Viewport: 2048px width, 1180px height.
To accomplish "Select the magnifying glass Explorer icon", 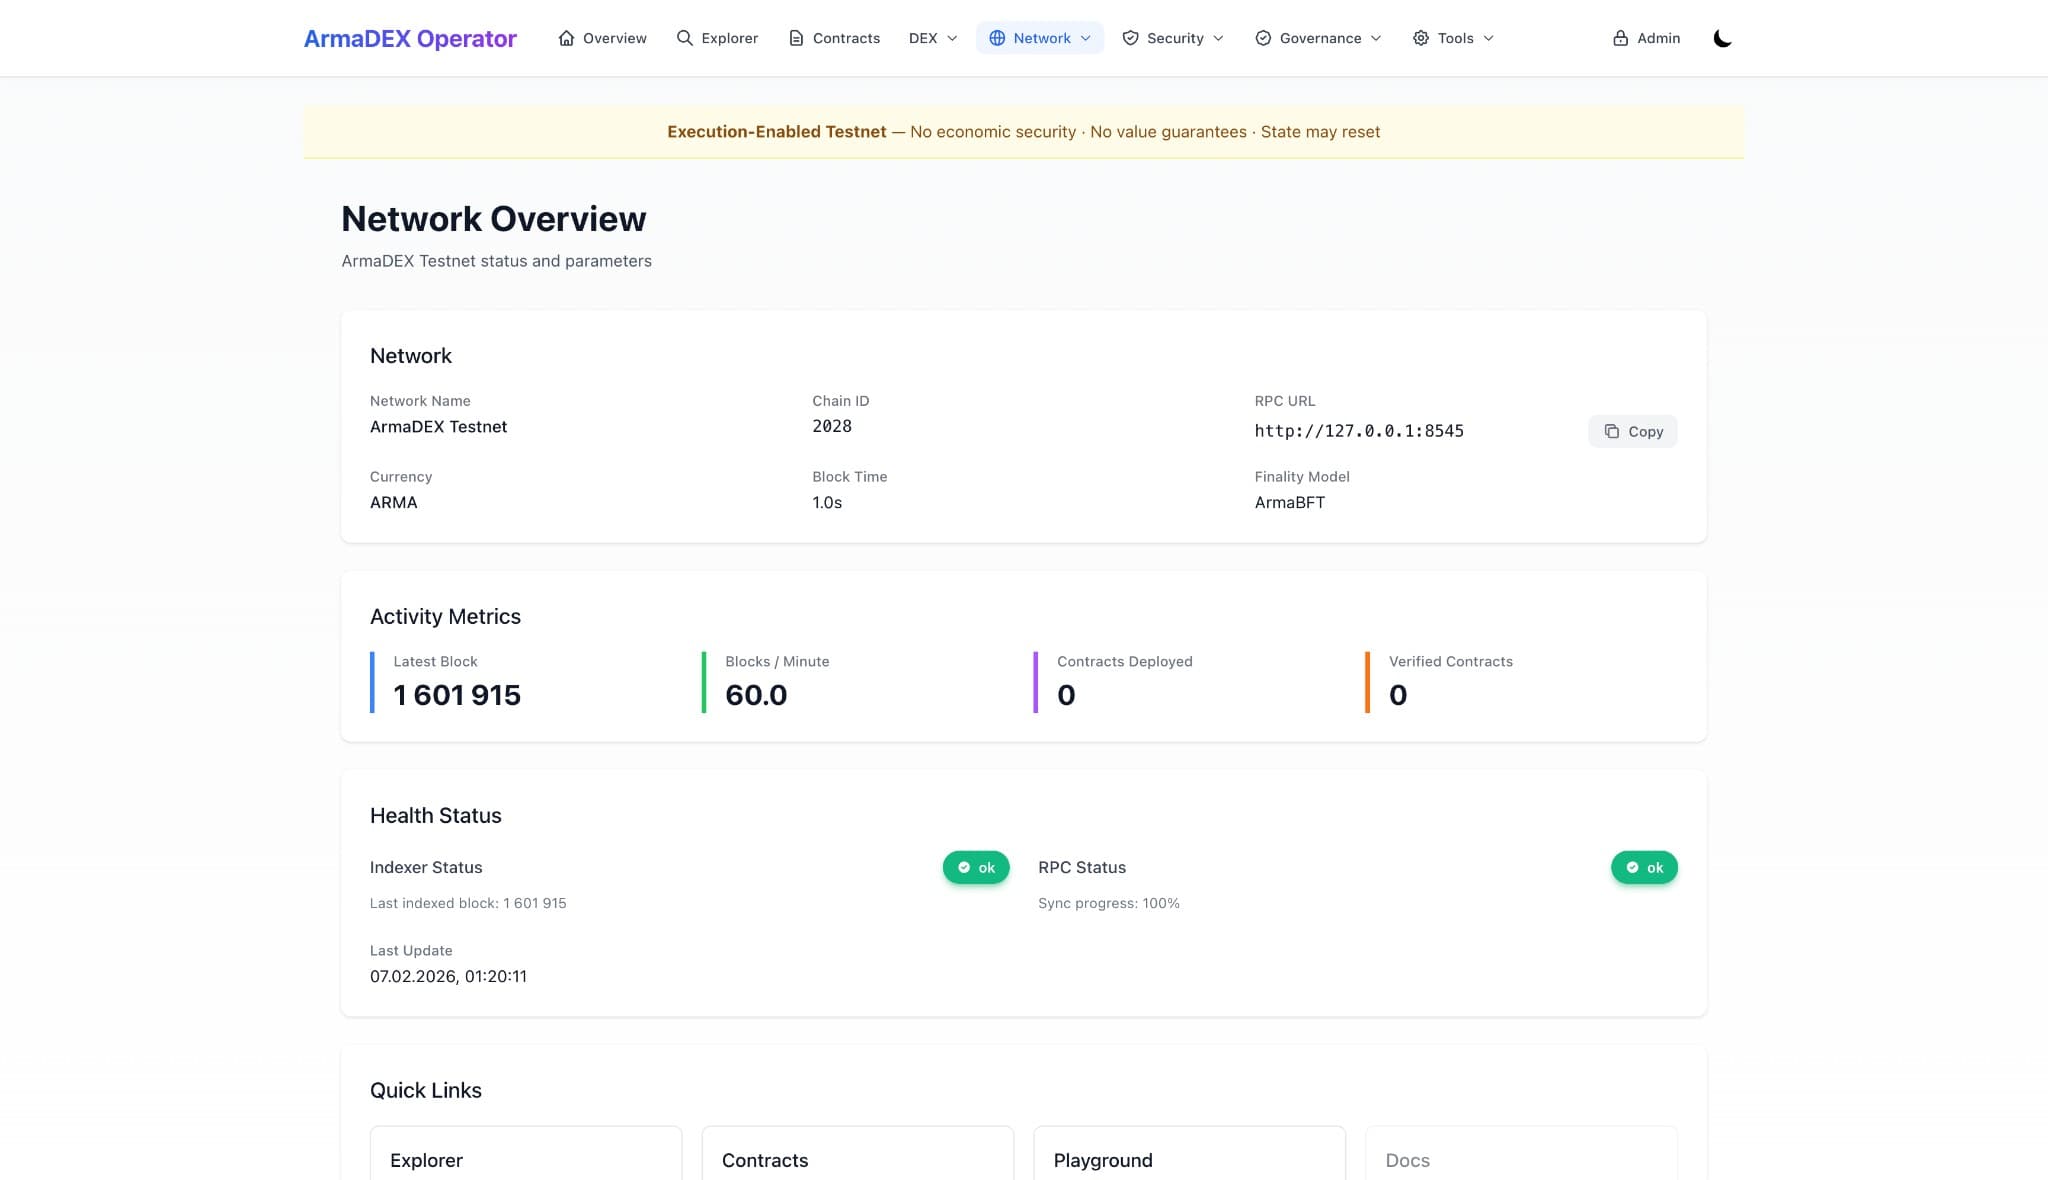I will tap(684, 37).
